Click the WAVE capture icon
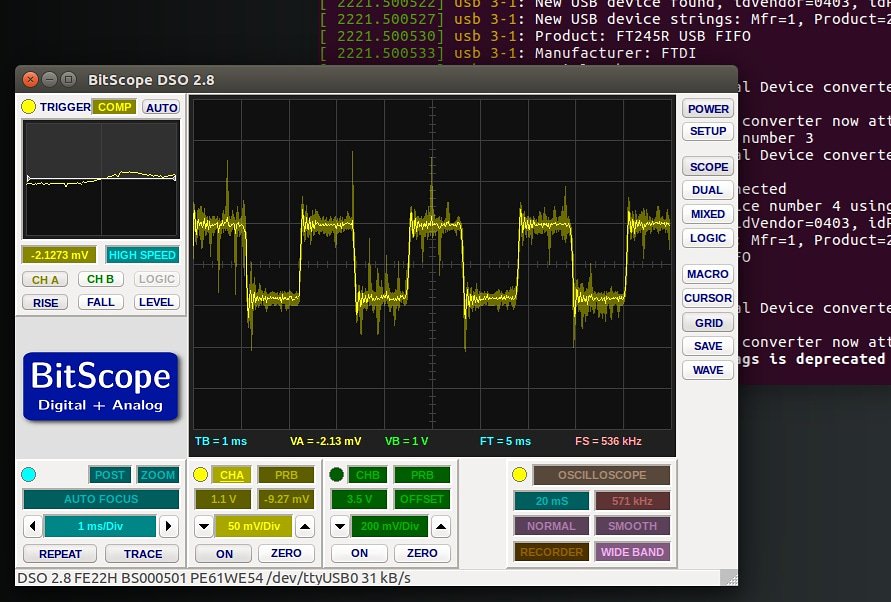 point(708,370)
